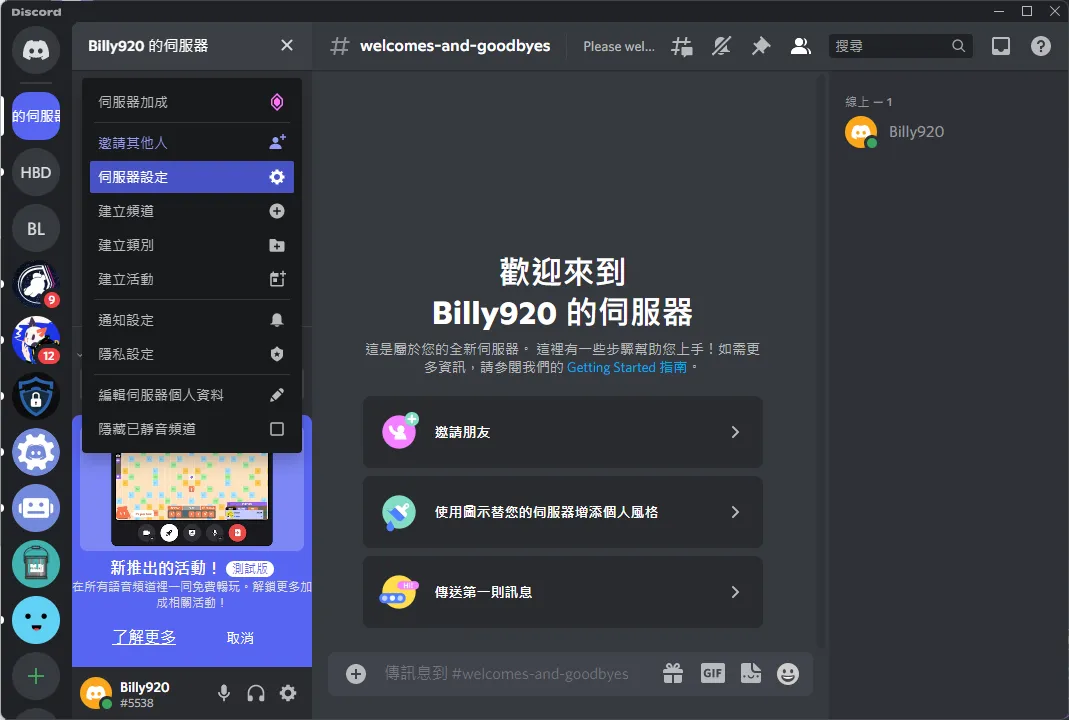Image resolution: width=1069 pixels, height=720 pixels.
Task: Open the shield lock server icon
Action: pos(36,396)
